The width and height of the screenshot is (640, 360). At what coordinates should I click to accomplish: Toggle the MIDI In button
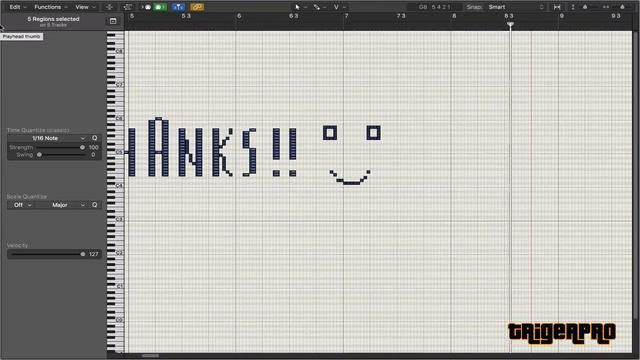pos(147,7)
